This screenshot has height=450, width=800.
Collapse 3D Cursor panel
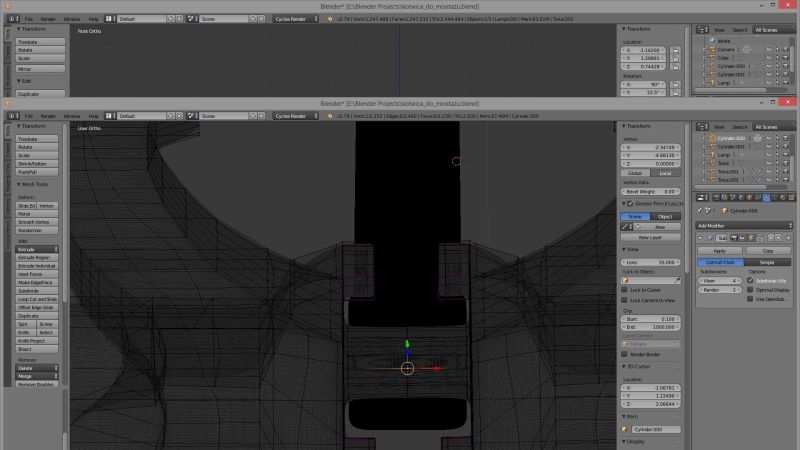623,366
